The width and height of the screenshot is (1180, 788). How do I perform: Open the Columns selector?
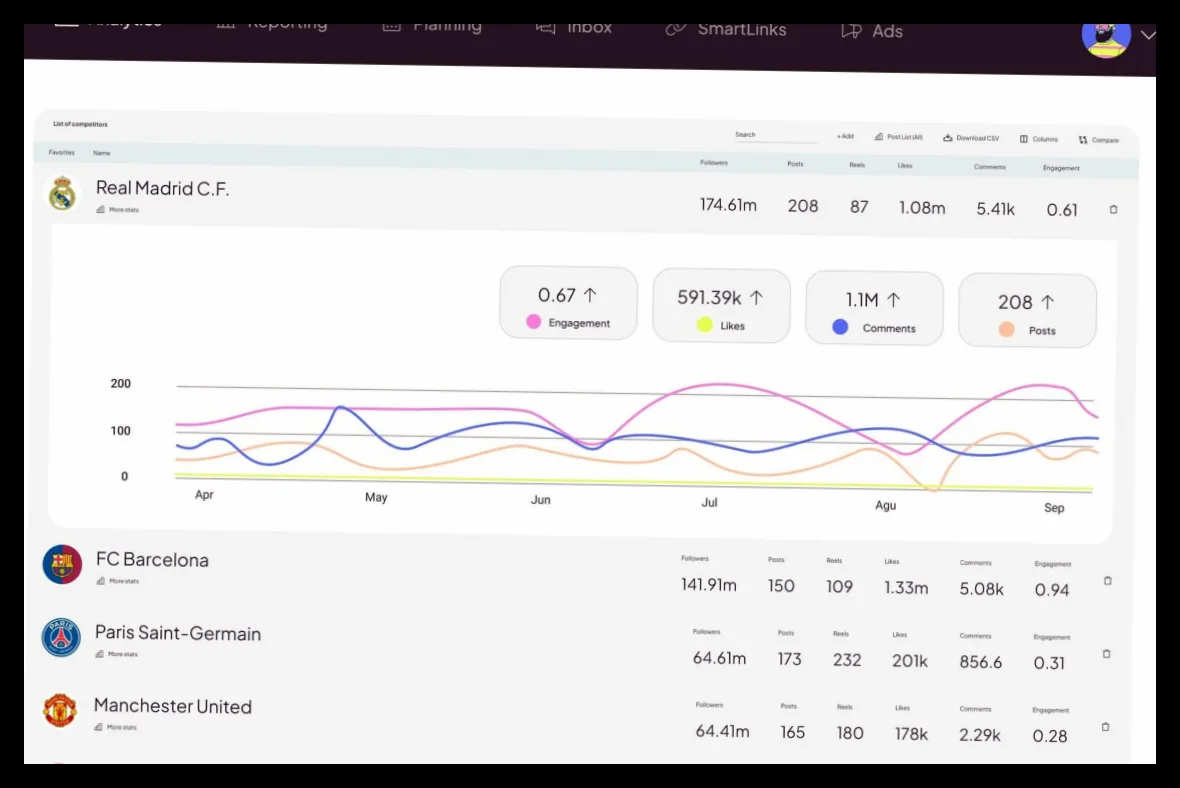pos(1039,139)
